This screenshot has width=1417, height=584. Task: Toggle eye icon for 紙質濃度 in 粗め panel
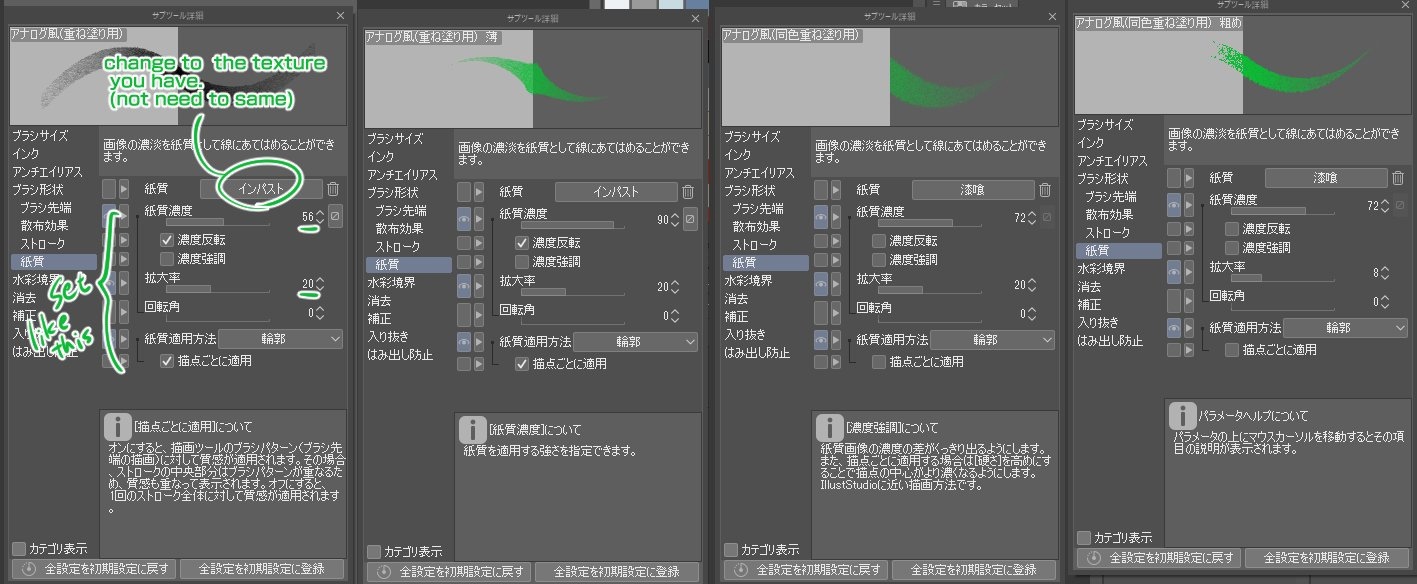(1174, 205)
